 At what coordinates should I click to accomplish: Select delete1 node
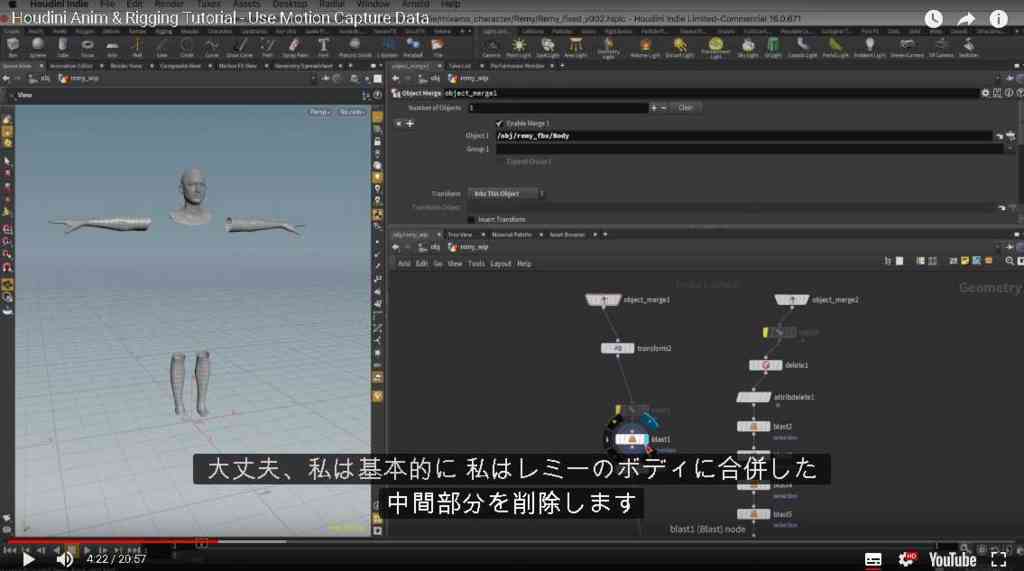765,365
